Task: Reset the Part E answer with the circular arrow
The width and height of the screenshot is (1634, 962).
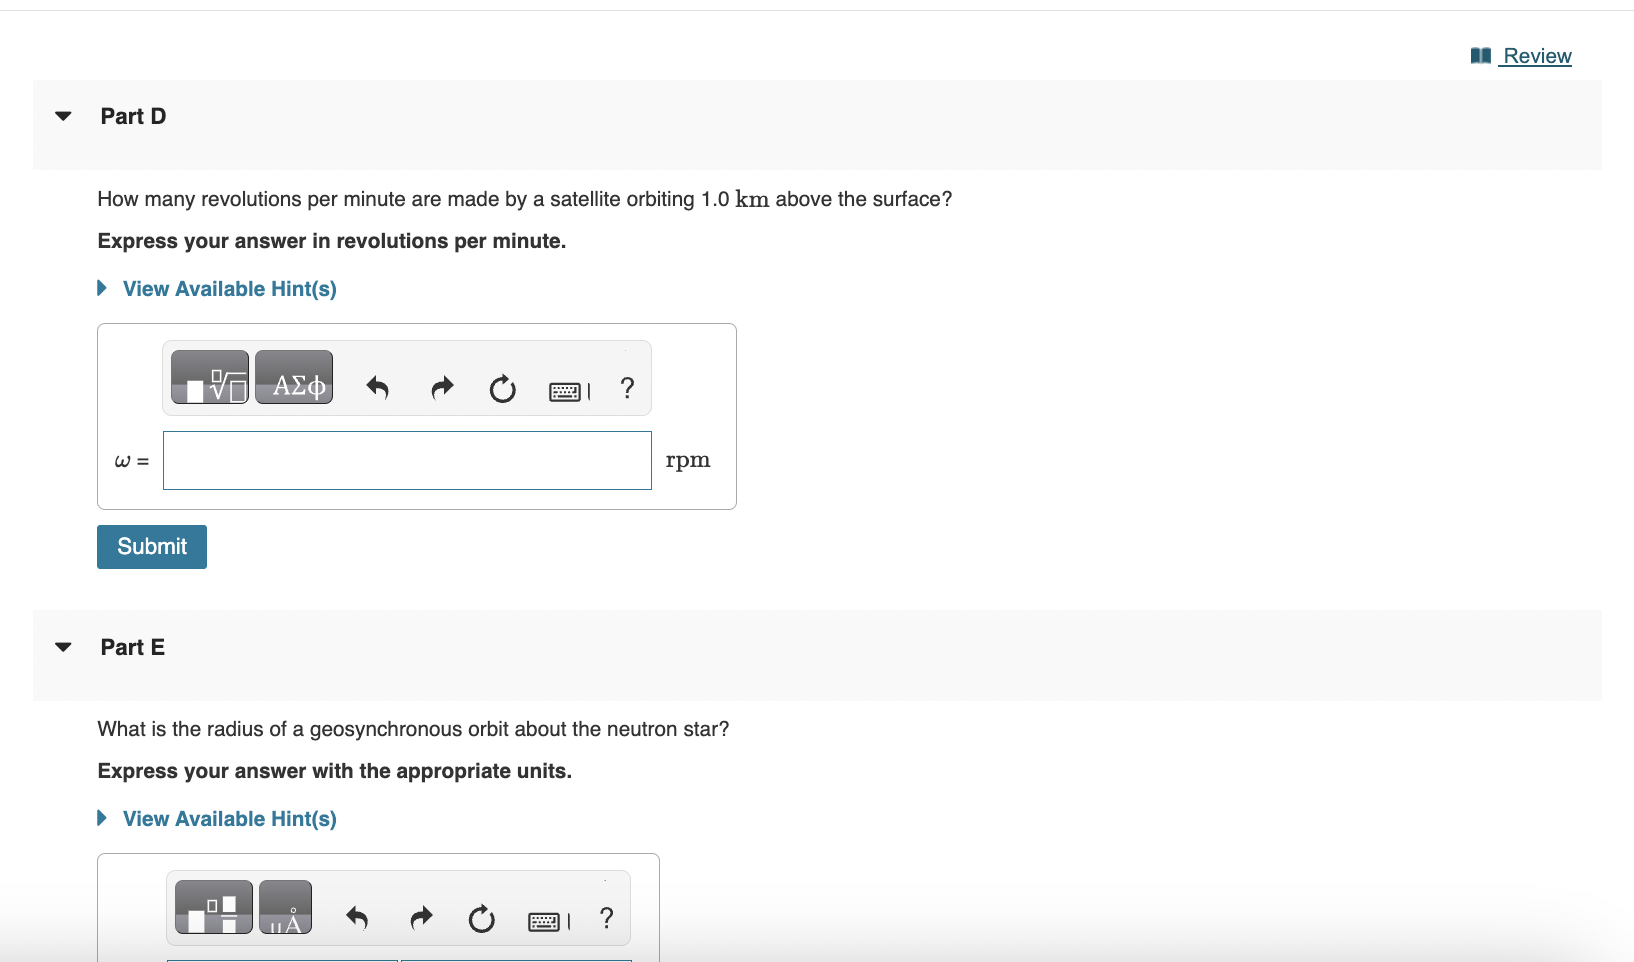Action: click(x=481, y=918)
